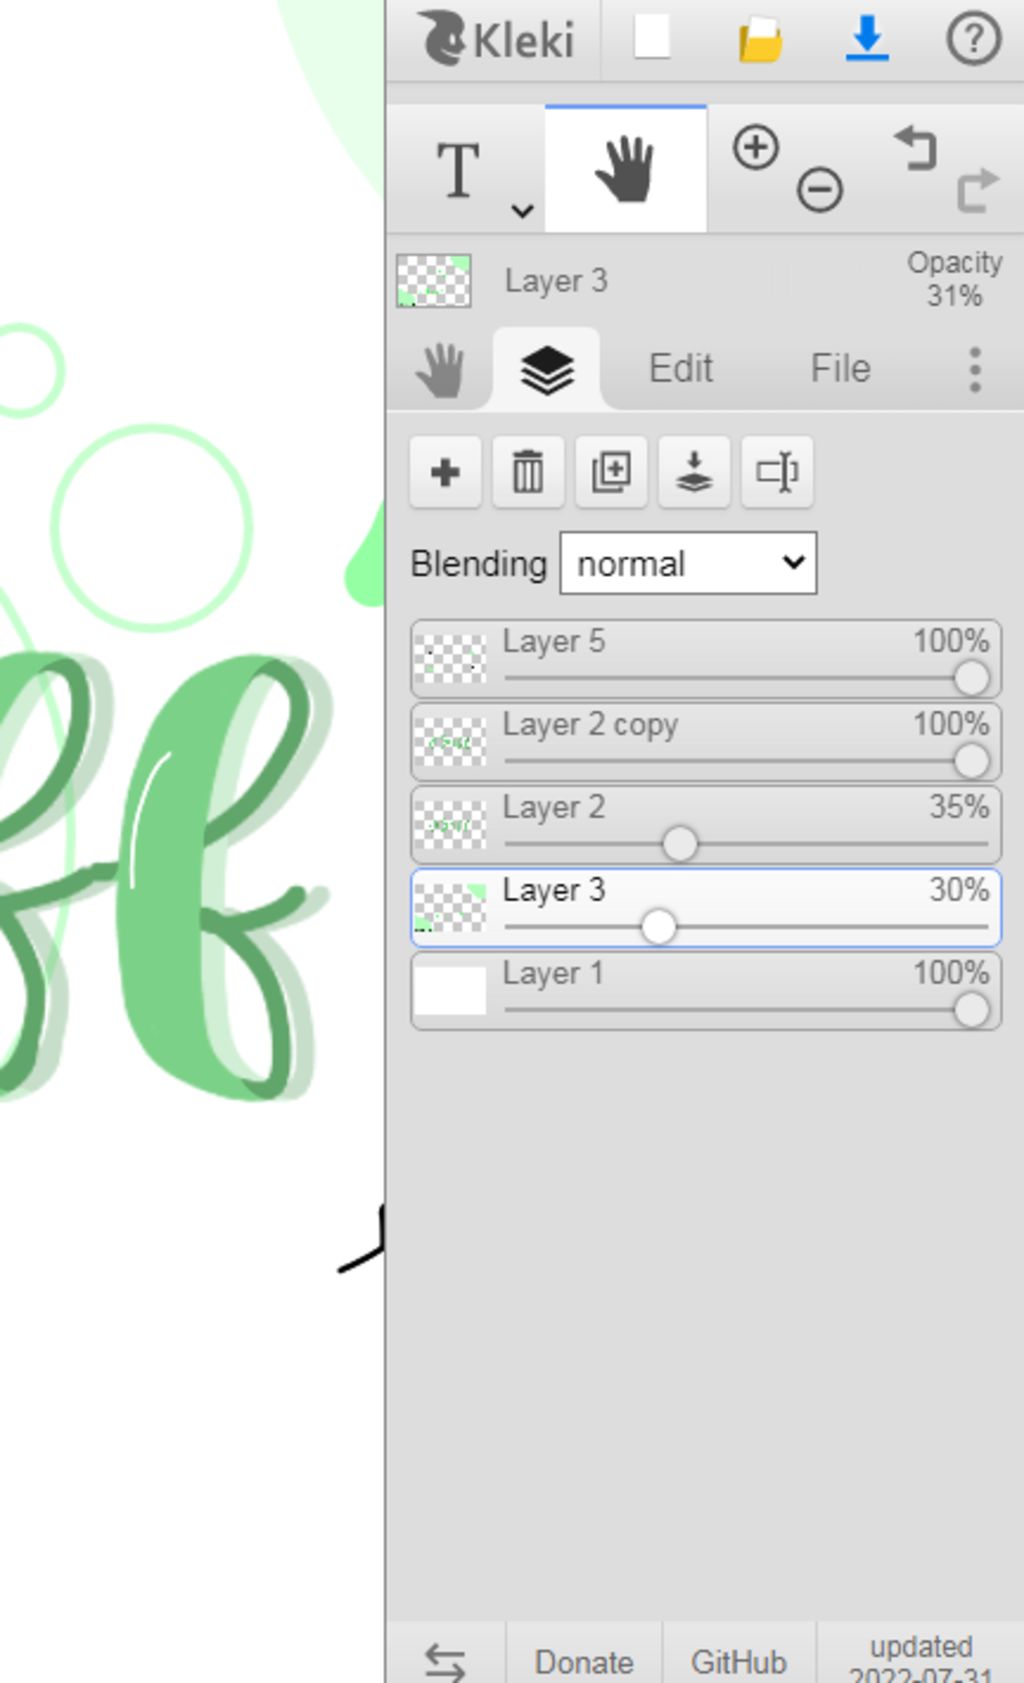Redo the last undone action
The image size is (1024, 1683).
[x=977, y=189]
